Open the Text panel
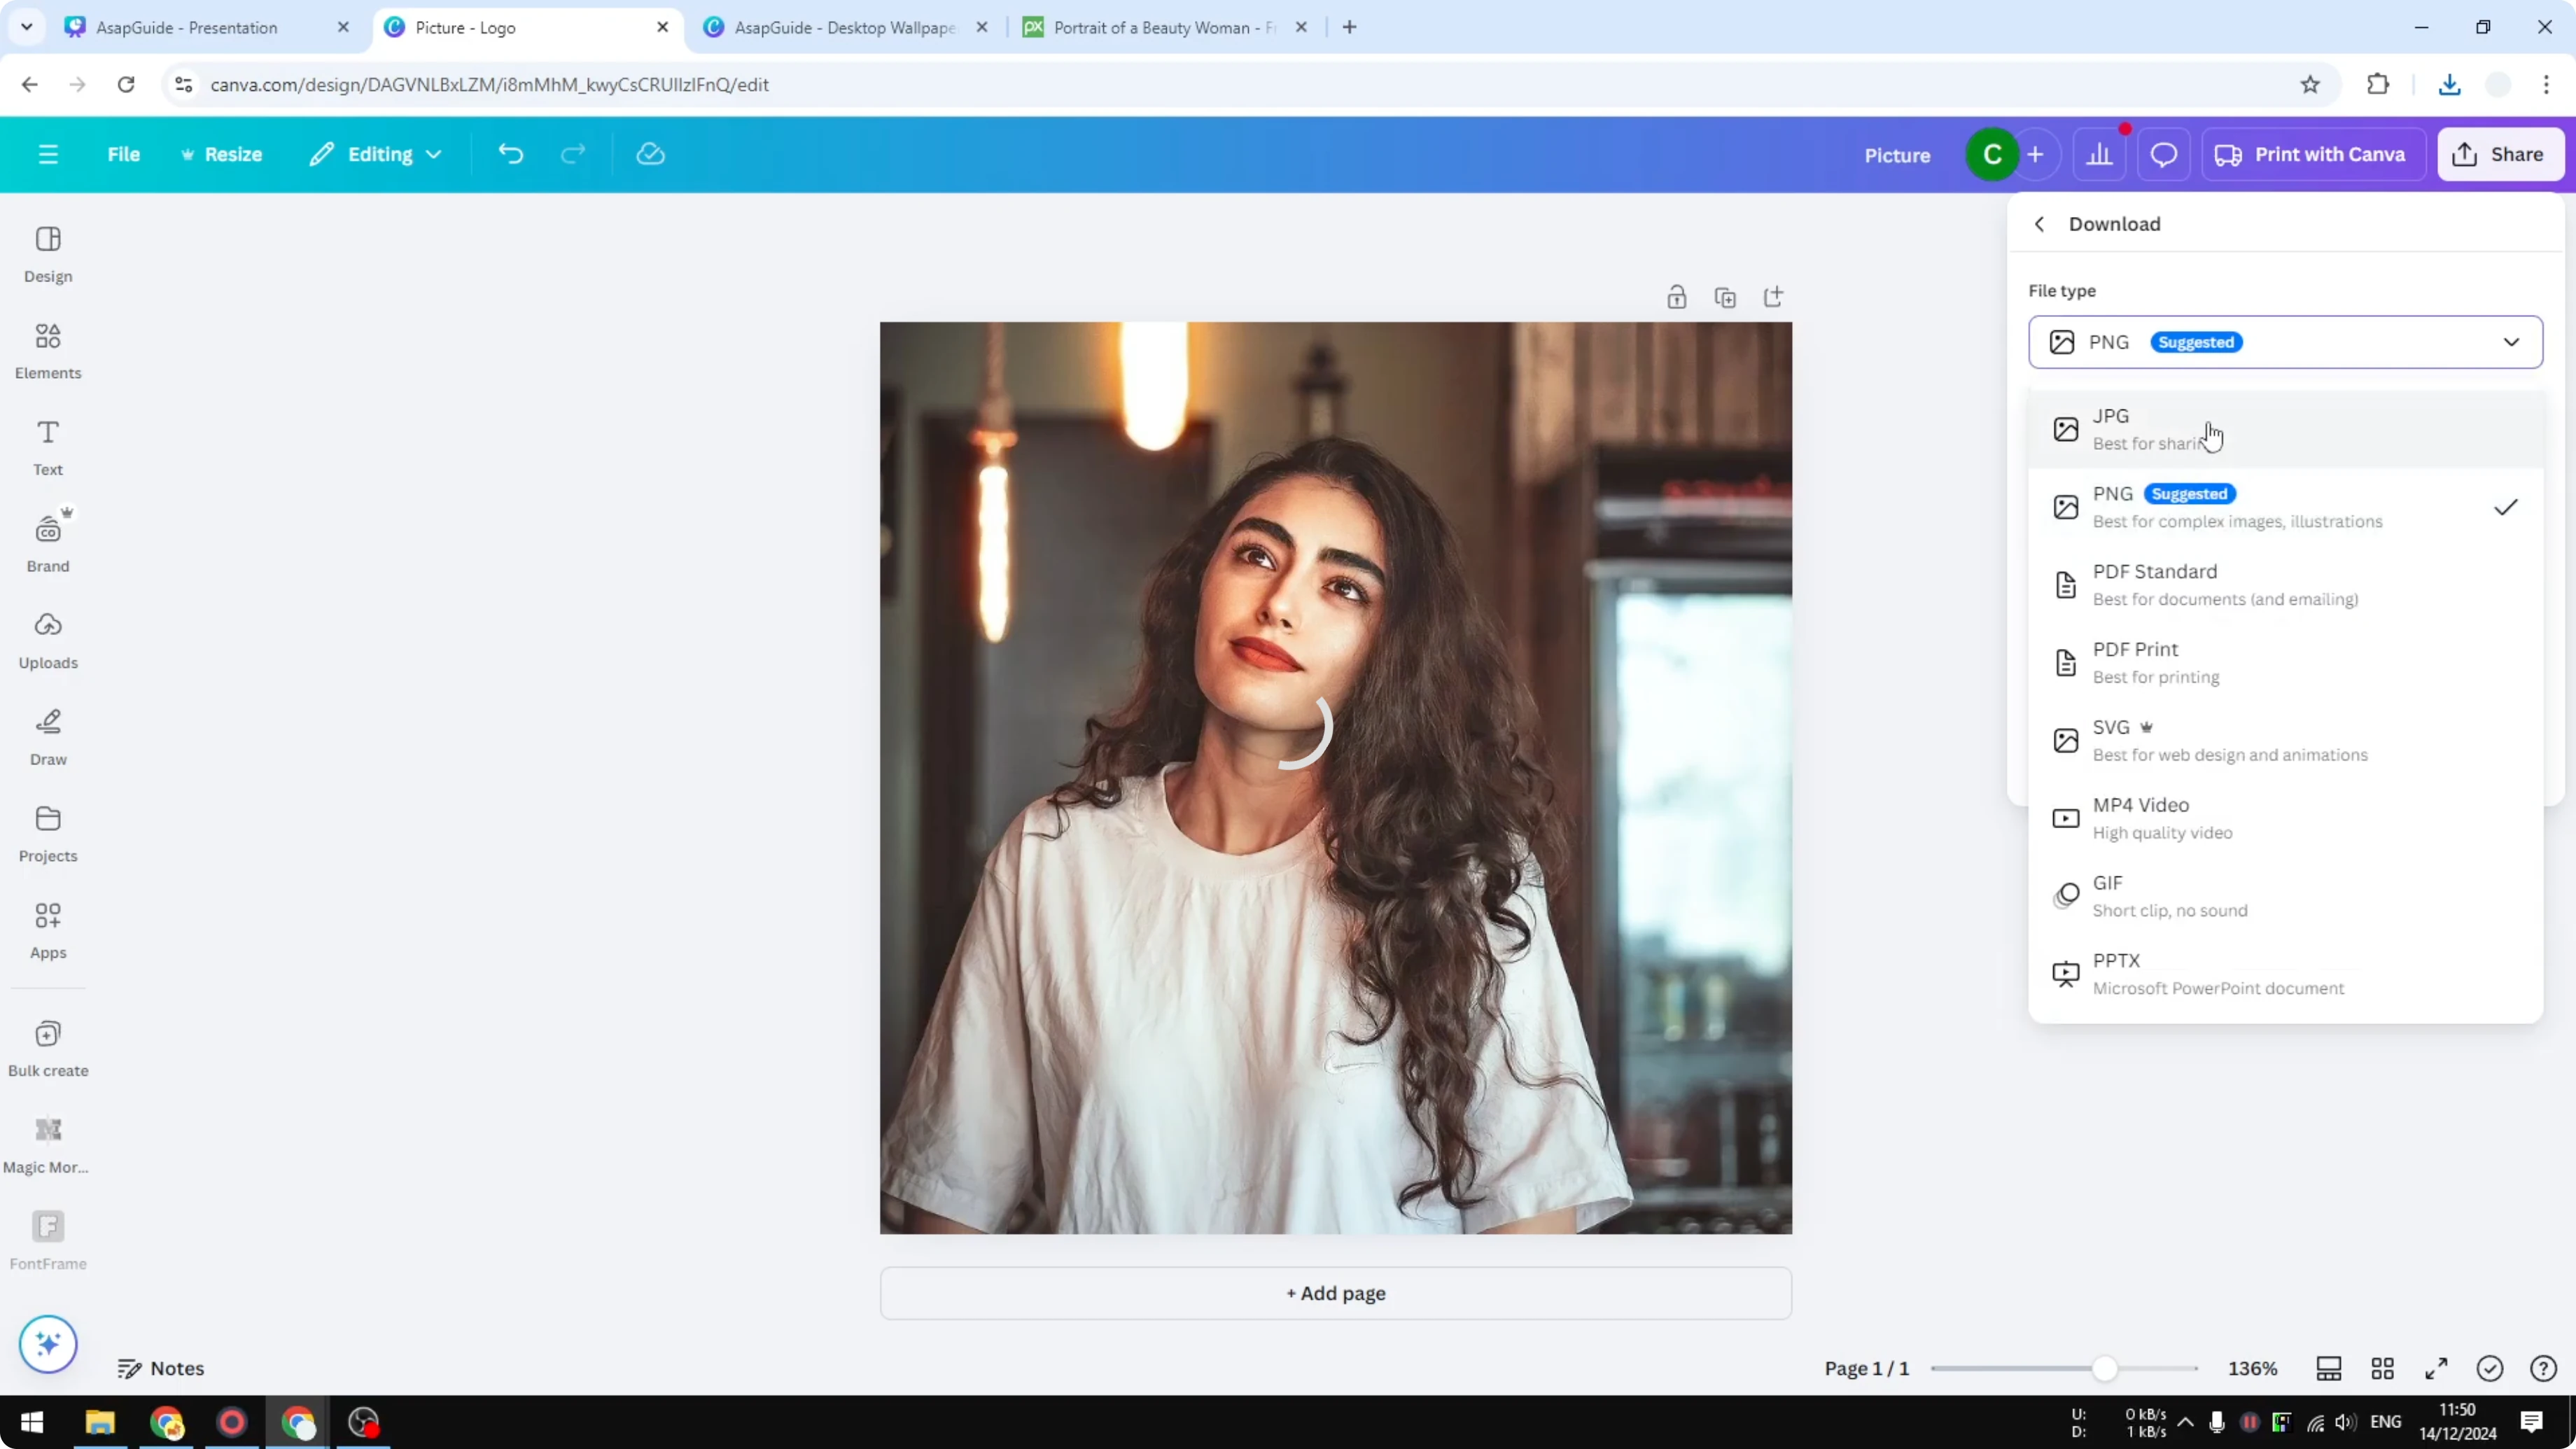This screenshot has height=1449, width=2576. [47, 445]
